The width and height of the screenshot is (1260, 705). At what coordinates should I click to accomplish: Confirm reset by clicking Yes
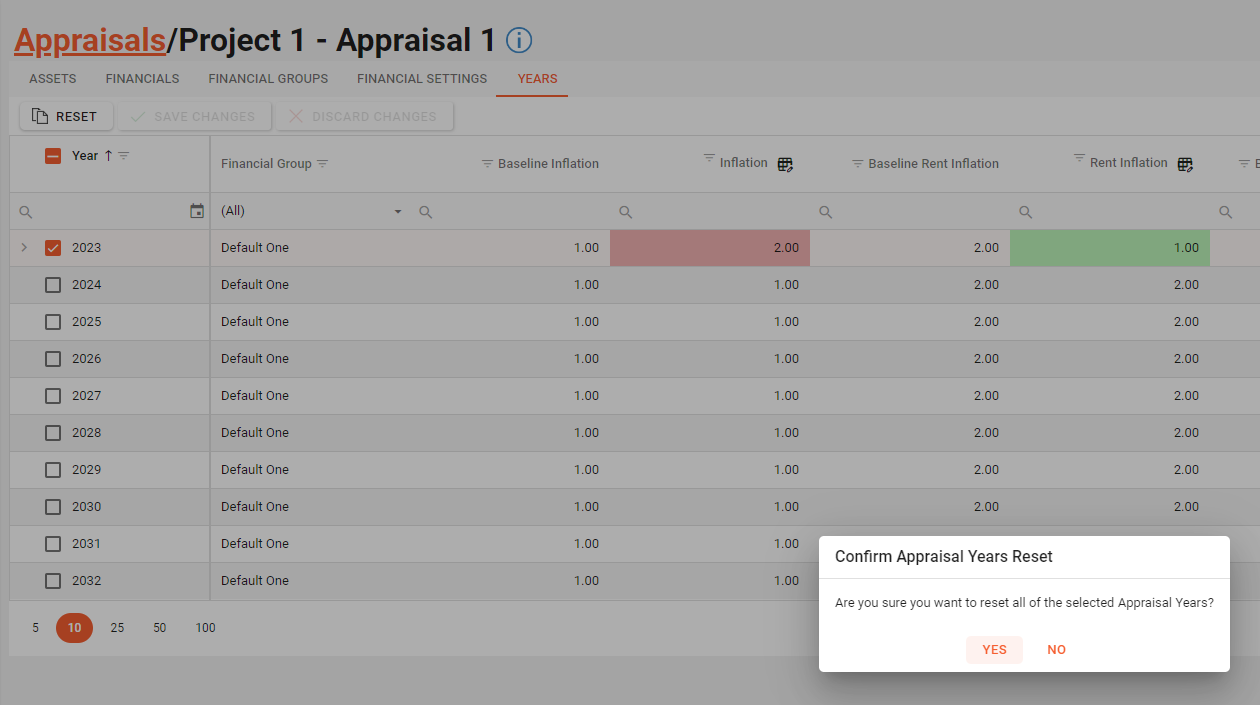click(x=994, y=650)
